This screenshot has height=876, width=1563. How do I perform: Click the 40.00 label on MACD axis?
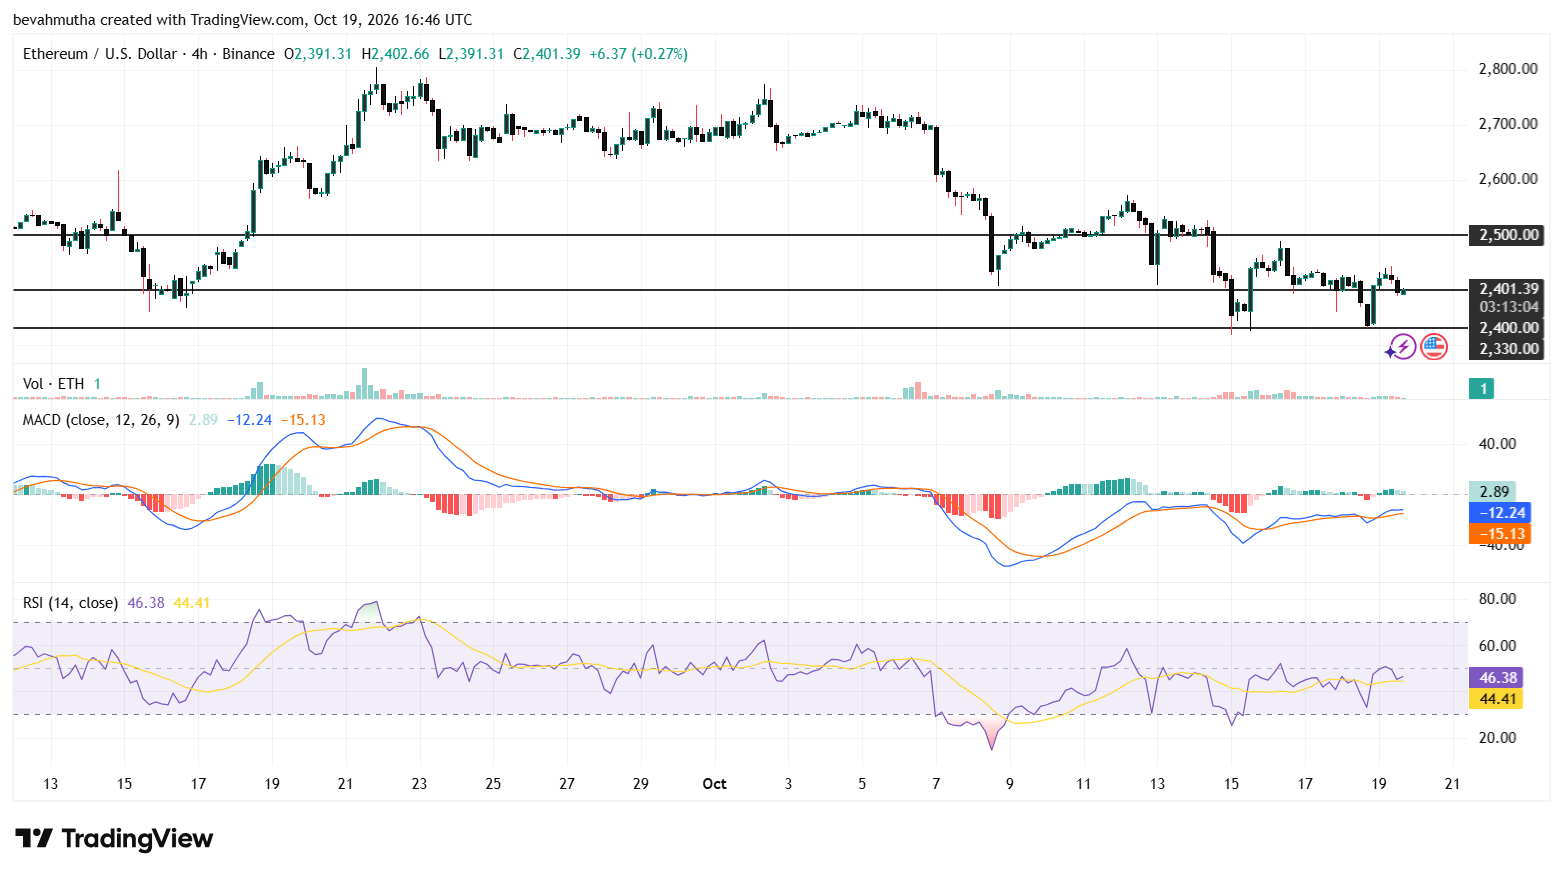tap(1498, 444)
